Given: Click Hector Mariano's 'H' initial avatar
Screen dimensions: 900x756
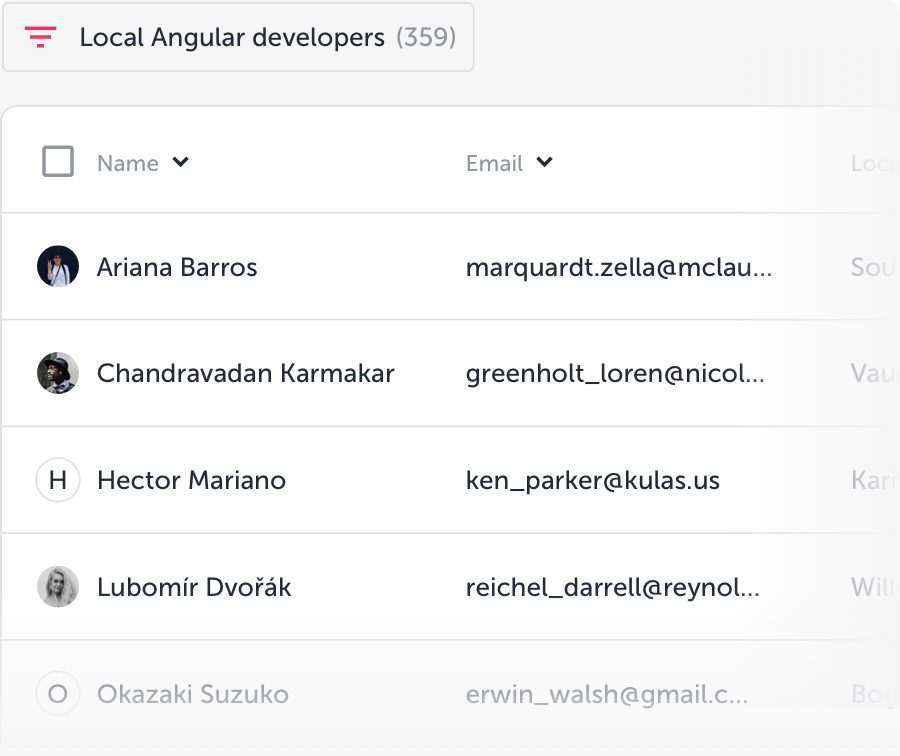Looking at the screenshot, I should tap(58, 480).
